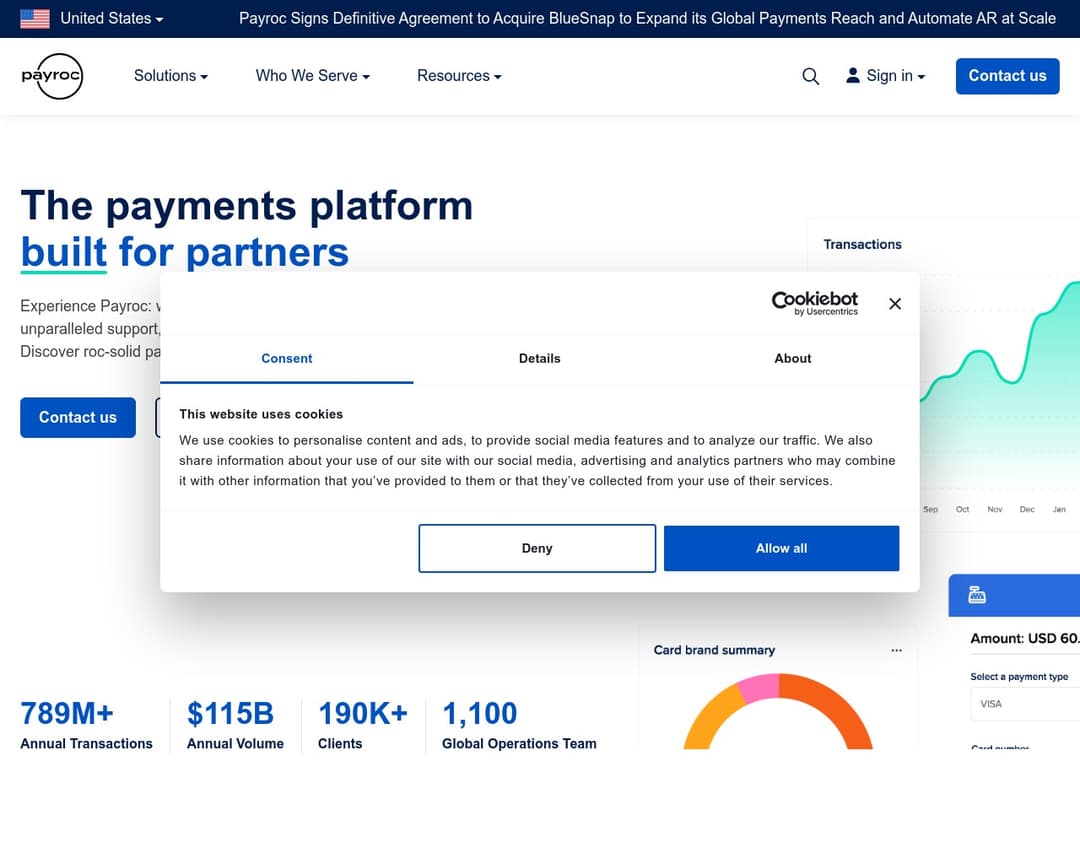Click the $115B Annual Volume stat
The height and width of the screenshot is (864, 1080).
[235, 725]
